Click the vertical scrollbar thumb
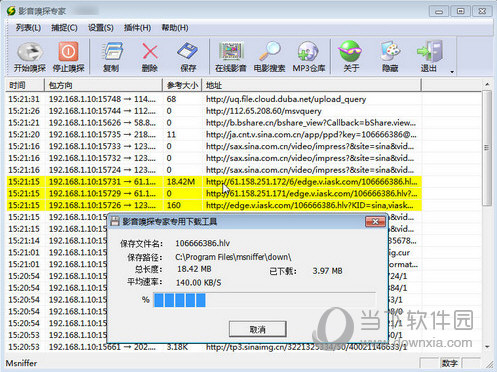This screenshot has height=372, width=497. pyautogui.click(x=487, y=148)
